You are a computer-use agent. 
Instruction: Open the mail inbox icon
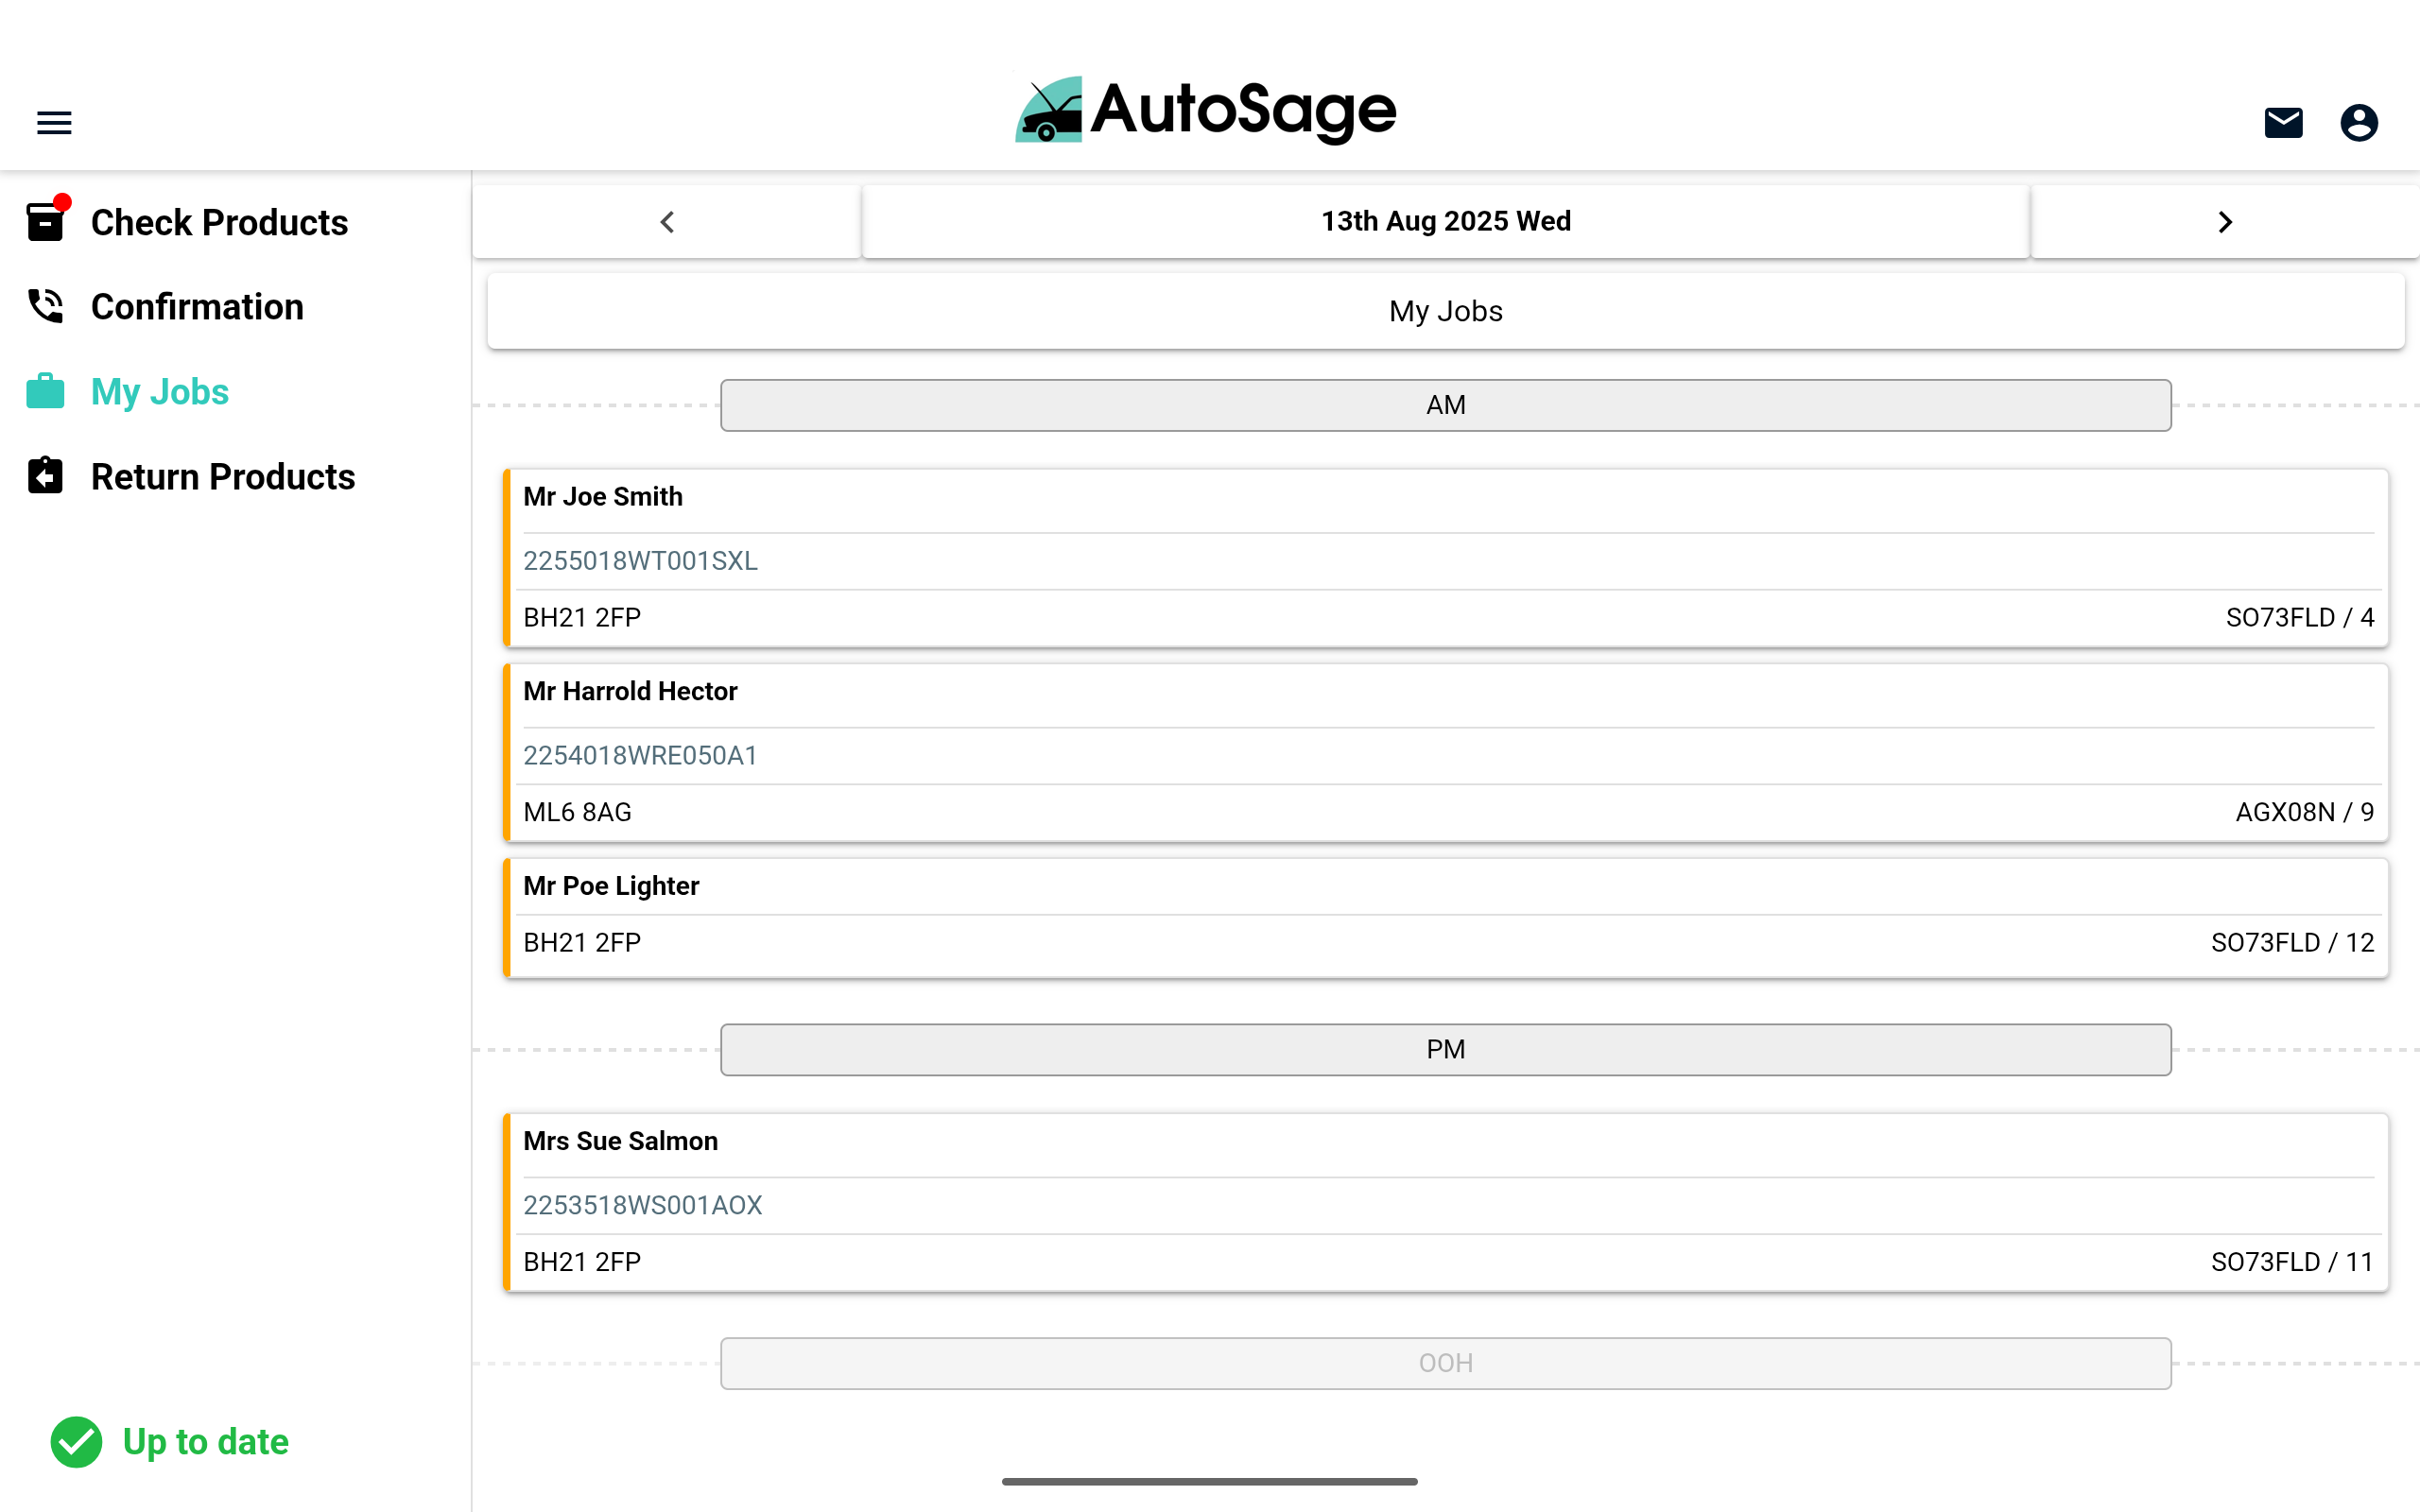tap(2283, 121)
